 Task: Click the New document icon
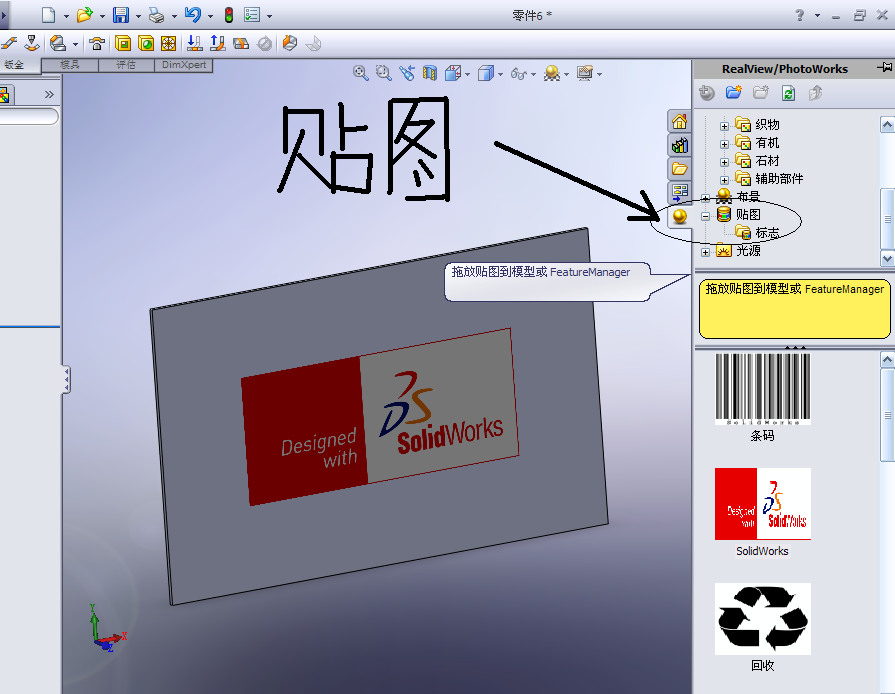(x=49, y=15)
